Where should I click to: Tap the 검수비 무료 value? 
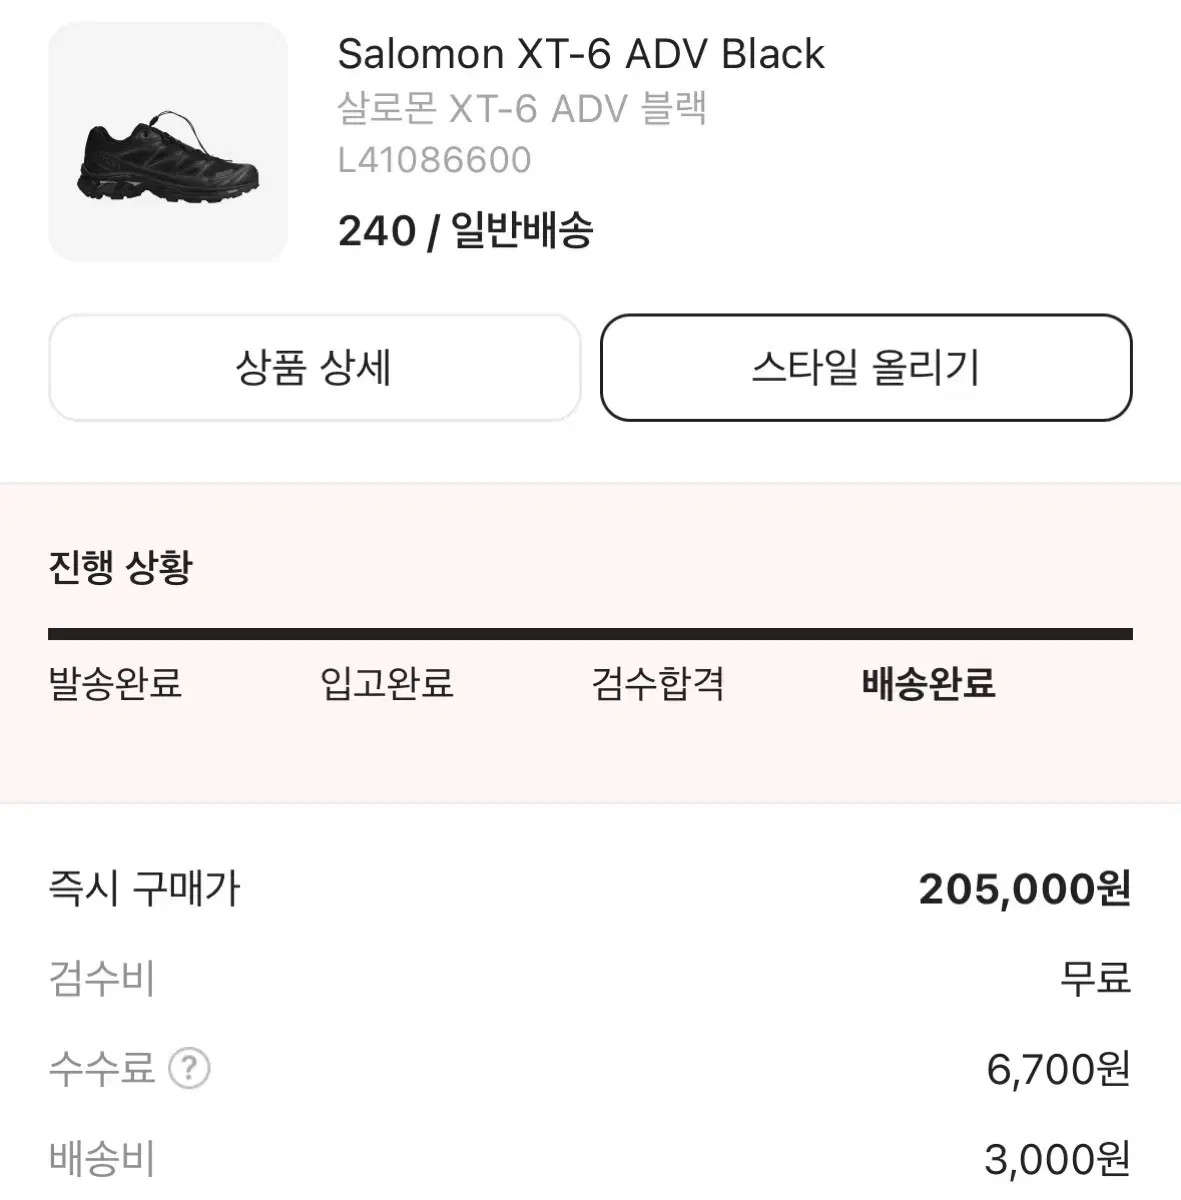(1096, 978)
